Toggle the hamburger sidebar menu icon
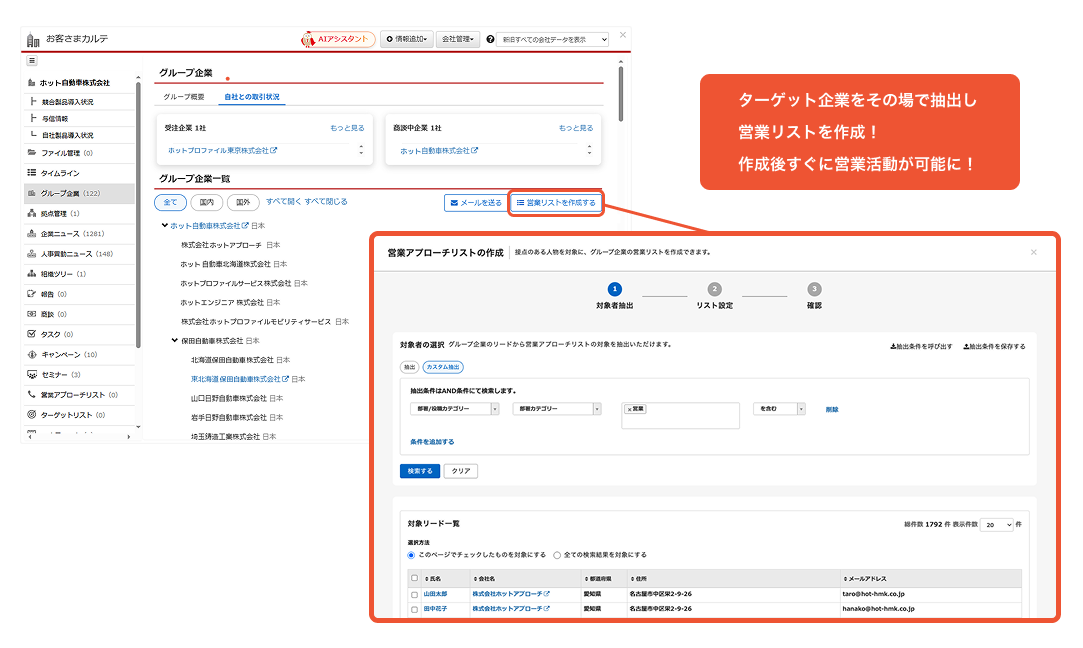 tap(32, 61)
